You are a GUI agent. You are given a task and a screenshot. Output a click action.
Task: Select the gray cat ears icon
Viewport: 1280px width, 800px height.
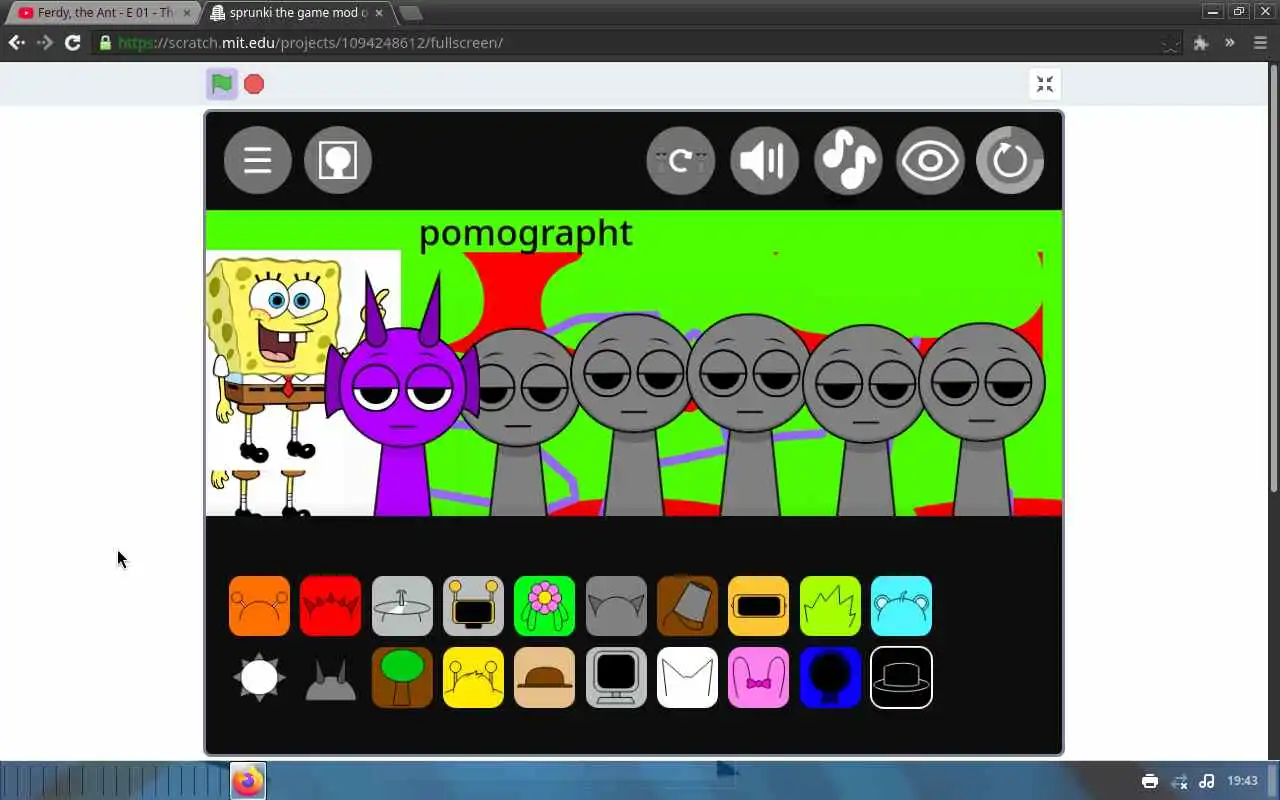click(616, 606)
